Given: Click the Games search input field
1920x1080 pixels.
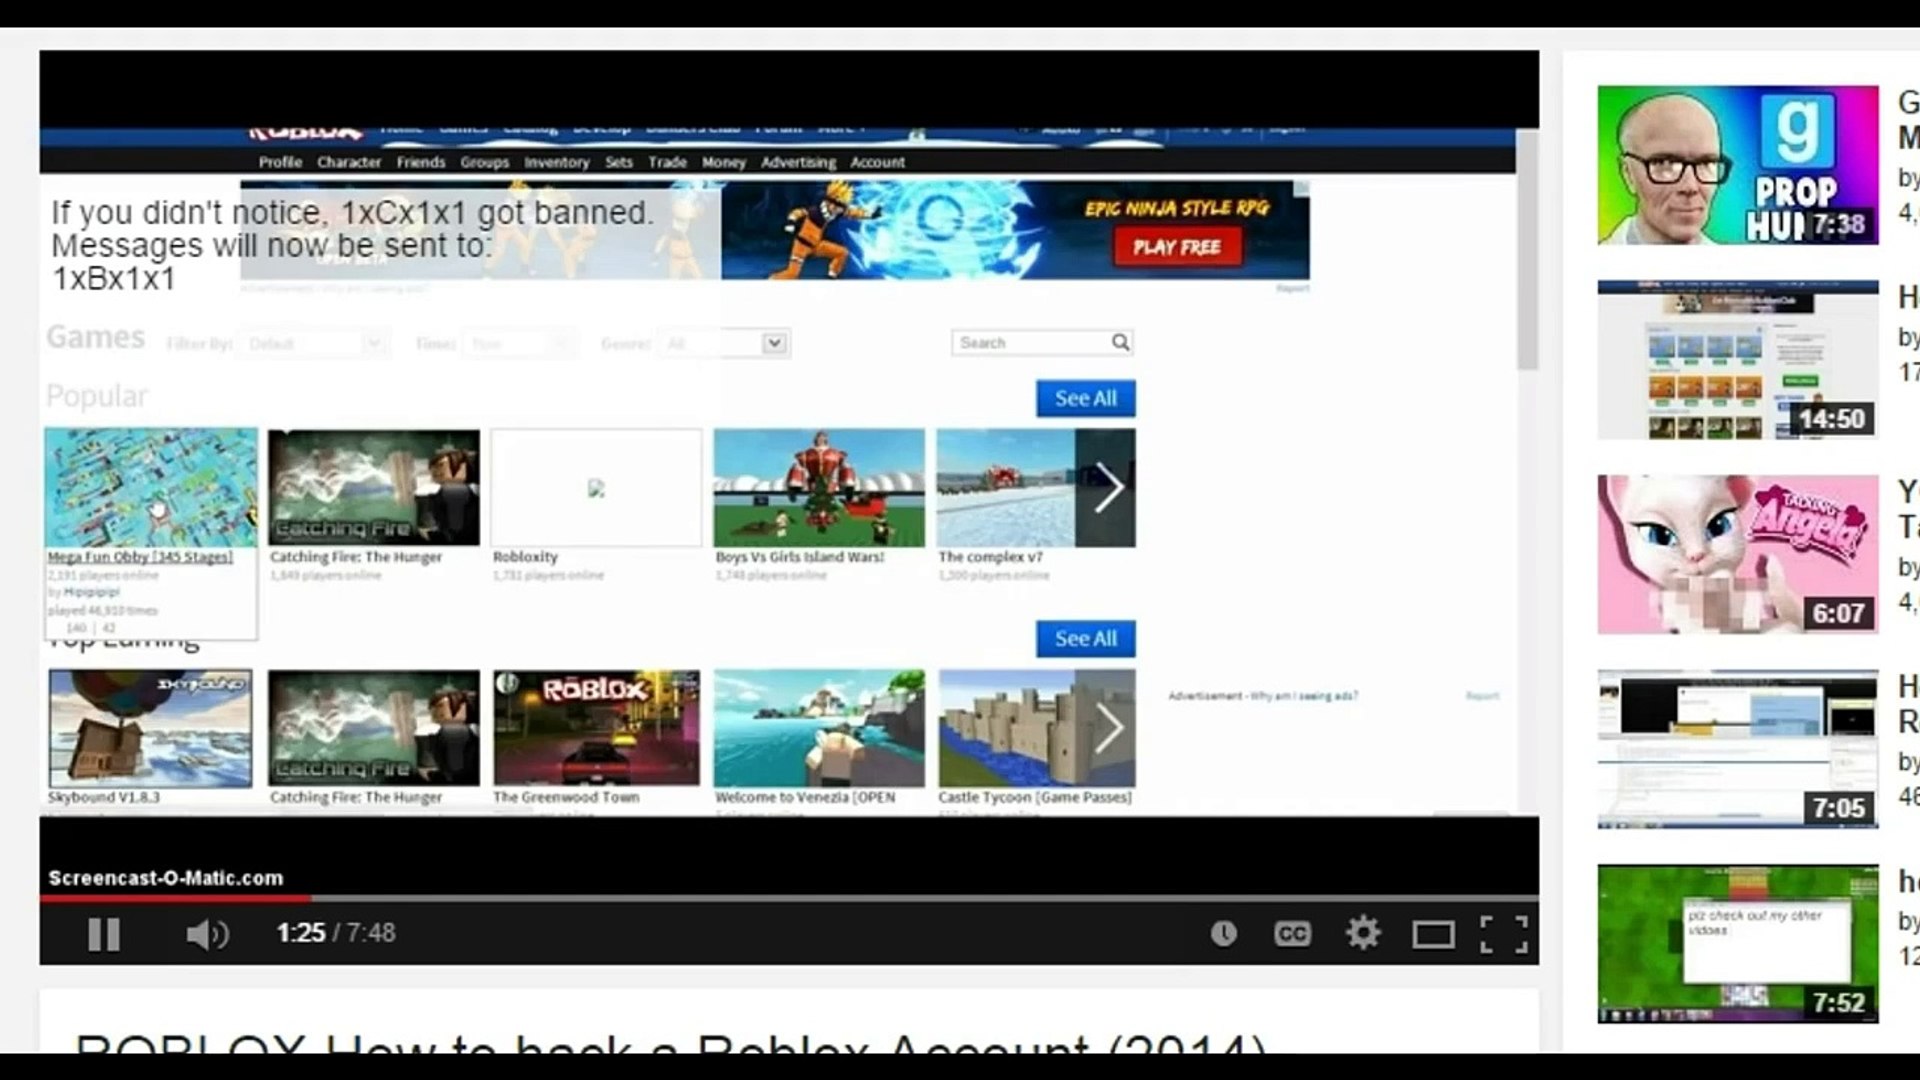Looking at the screenshot, I should pyautogui.click(x=1030, y=343).
